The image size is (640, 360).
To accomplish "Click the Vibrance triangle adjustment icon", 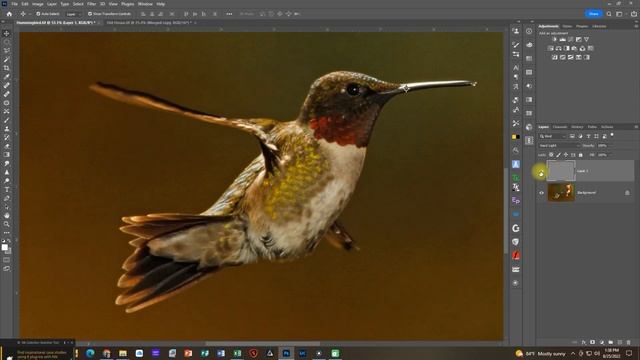I will (x=587, y=39).
